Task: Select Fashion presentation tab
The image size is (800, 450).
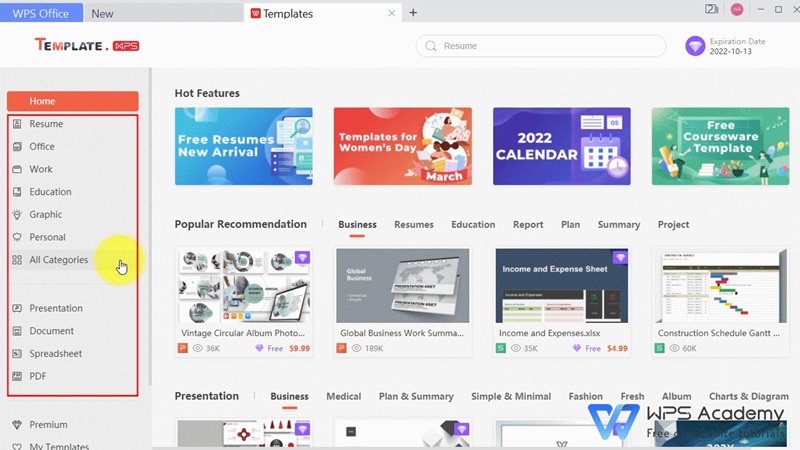Action: pos(586,396)
